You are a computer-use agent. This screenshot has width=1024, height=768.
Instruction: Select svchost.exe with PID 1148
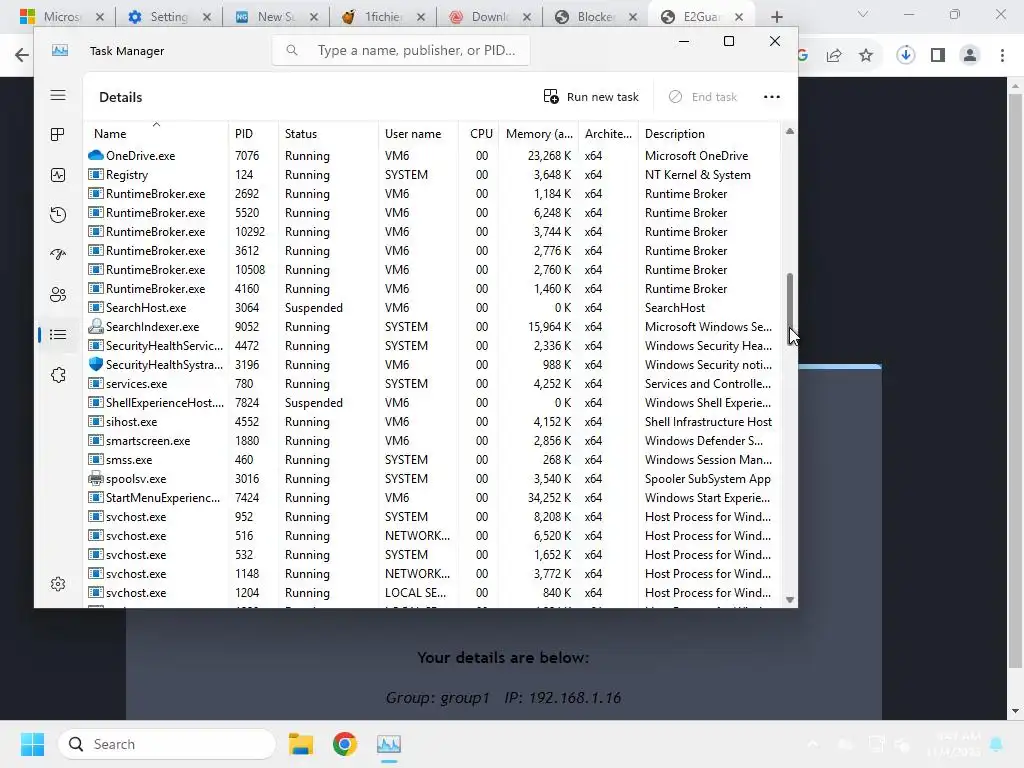coord(433,573)
